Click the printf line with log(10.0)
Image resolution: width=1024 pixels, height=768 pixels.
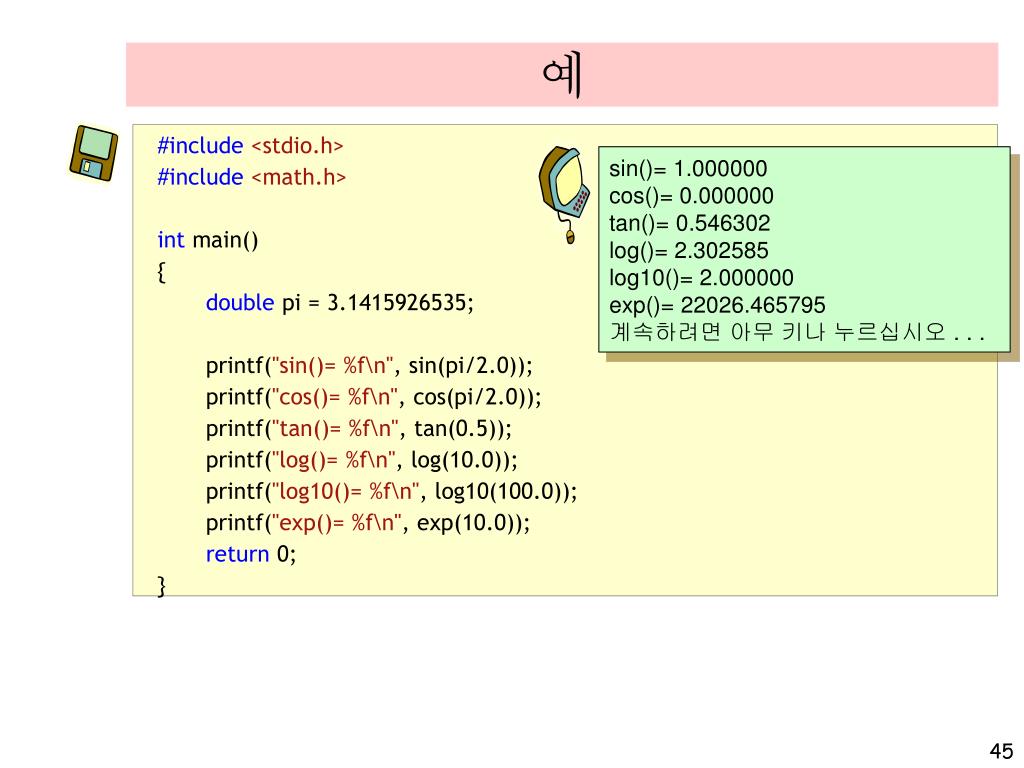[361, 459]
